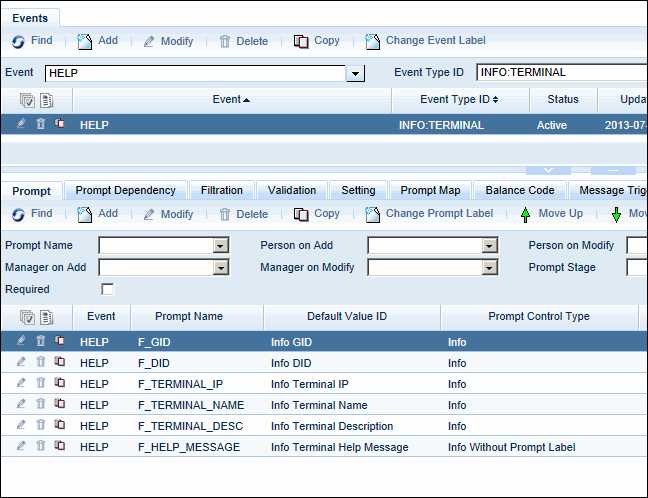Click select-all icon in prompt grid header

(27, 317)
